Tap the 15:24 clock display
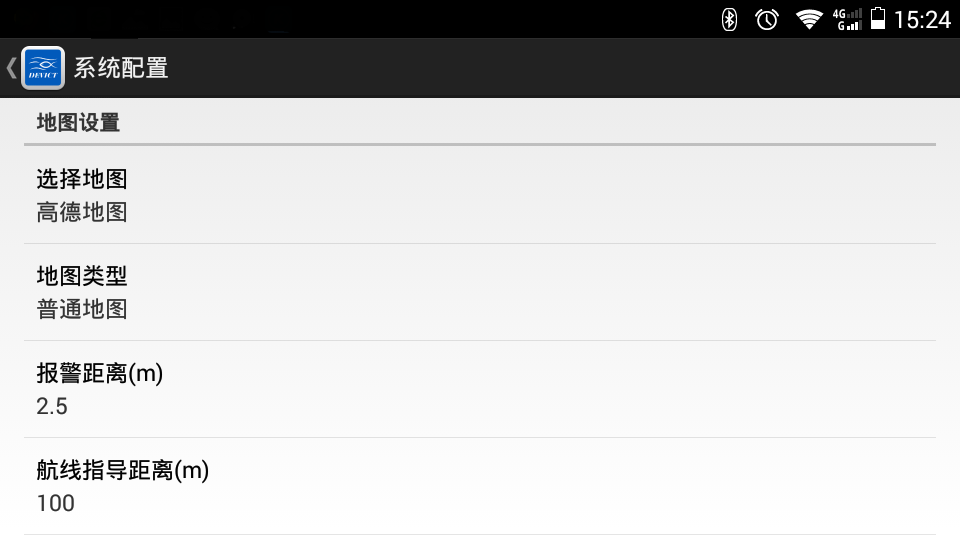Image resolution: width=960 pixels, height=540 pixels. 922,20
